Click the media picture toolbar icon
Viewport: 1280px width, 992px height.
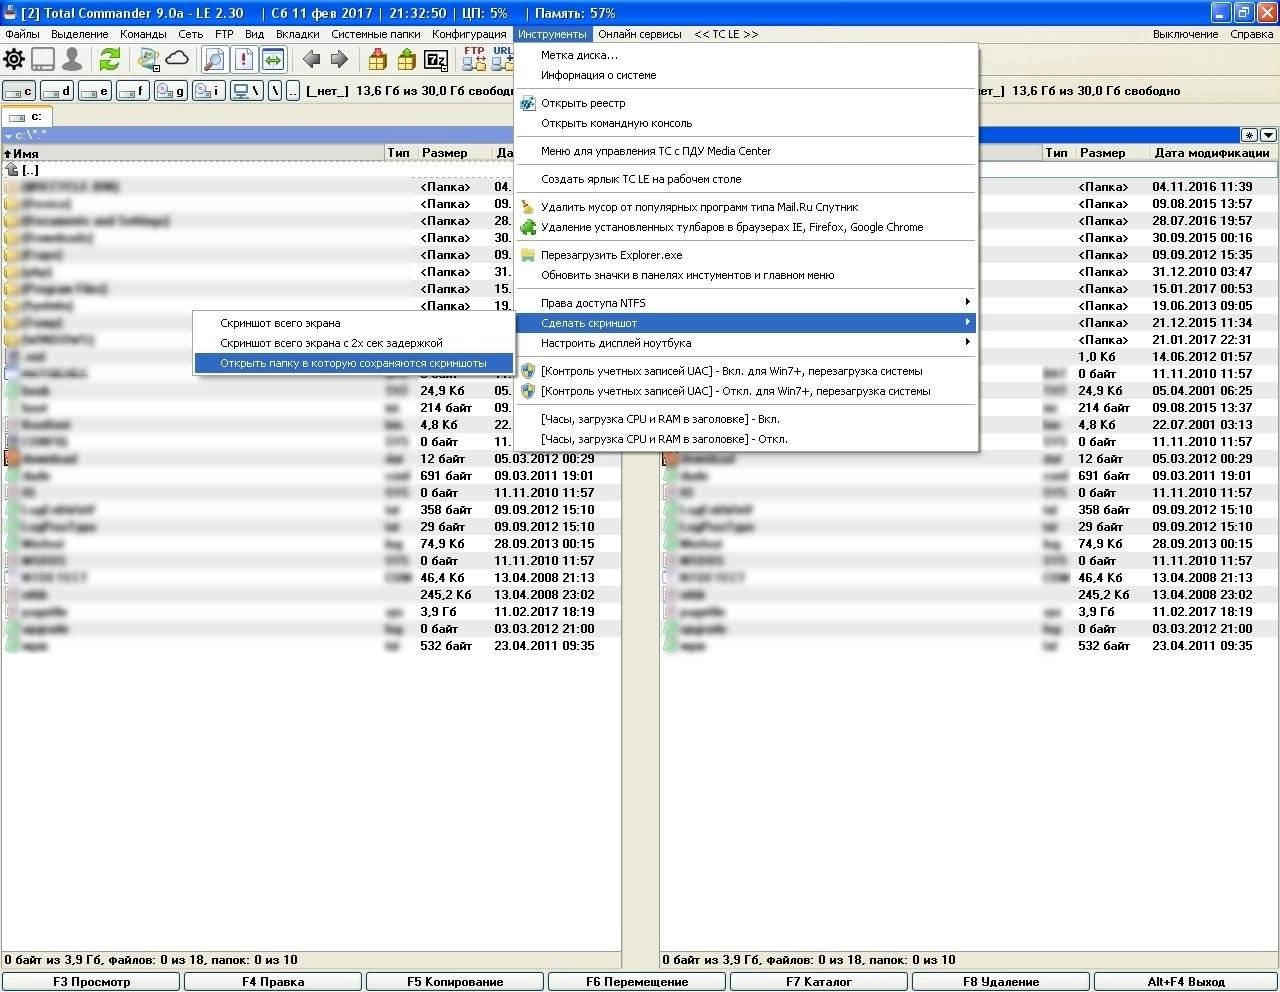point(148,59)
